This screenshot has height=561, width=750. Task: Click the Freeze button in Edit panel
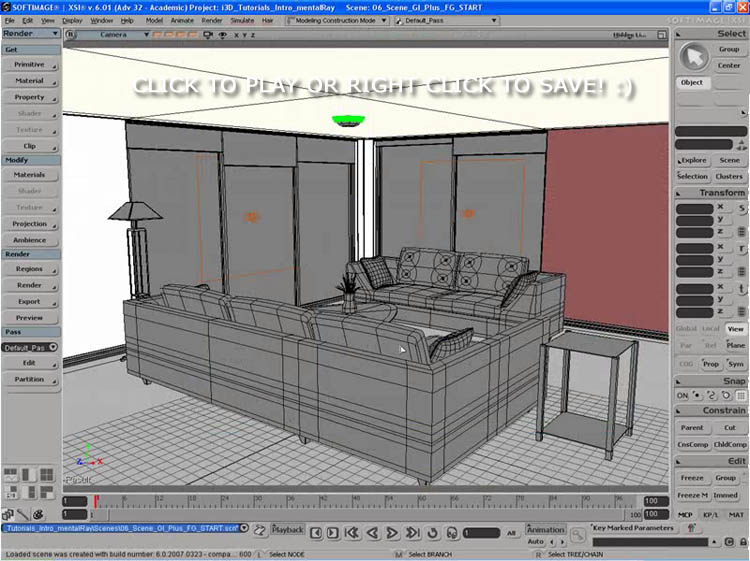point(689,478)
